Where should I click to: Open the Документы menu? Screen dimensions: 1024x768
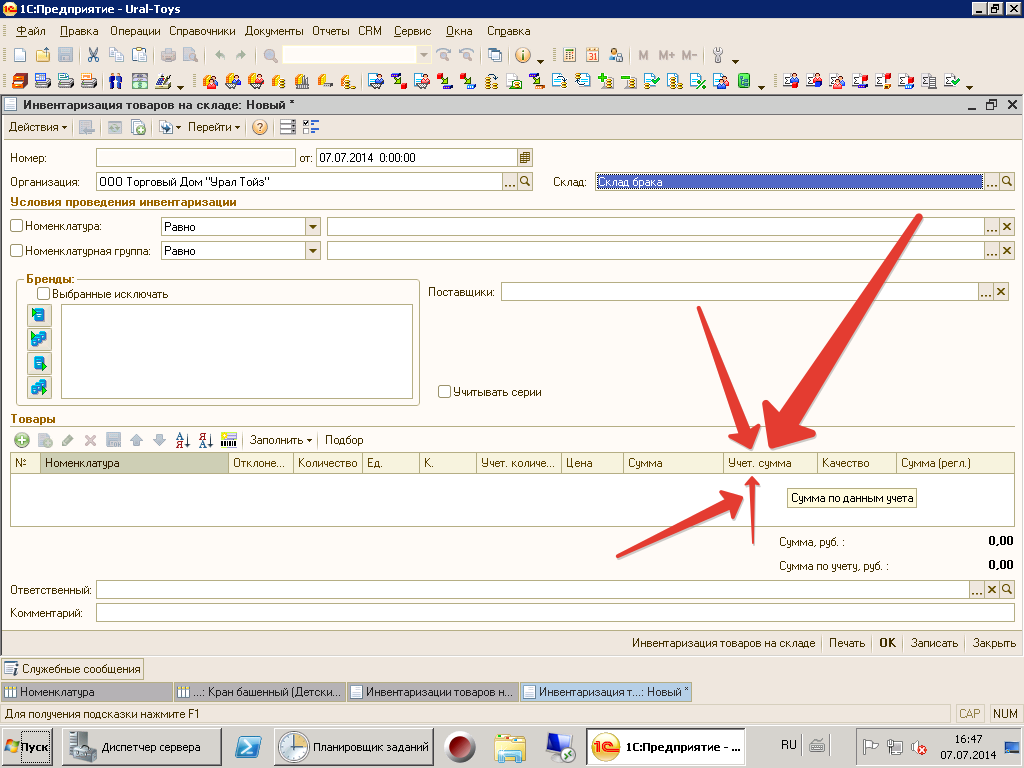pyautogui.click(x=274, y=31)
